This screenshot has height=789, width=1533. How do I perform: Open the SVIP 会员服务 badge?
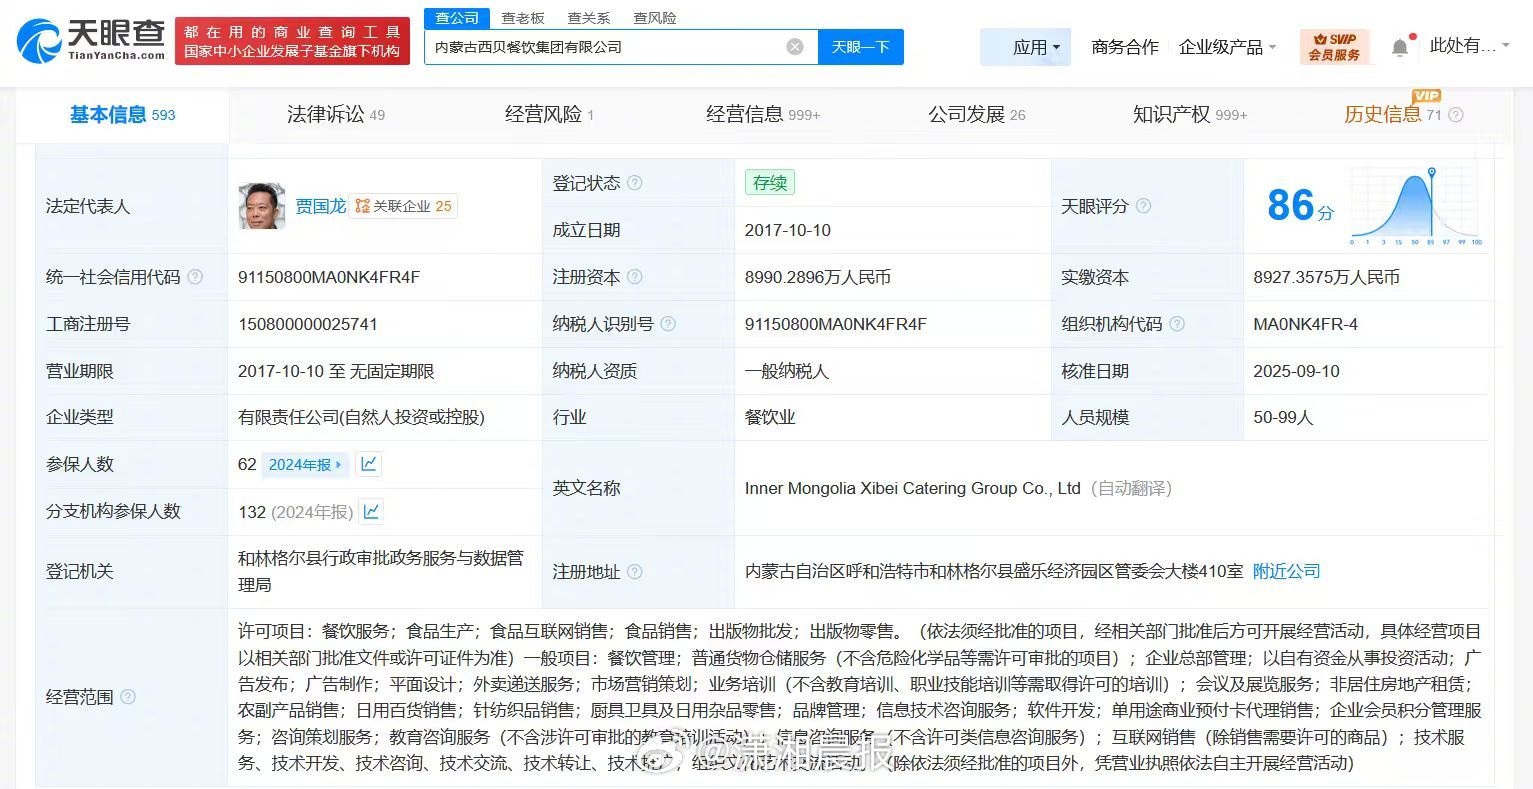(x=1334, y=47)
